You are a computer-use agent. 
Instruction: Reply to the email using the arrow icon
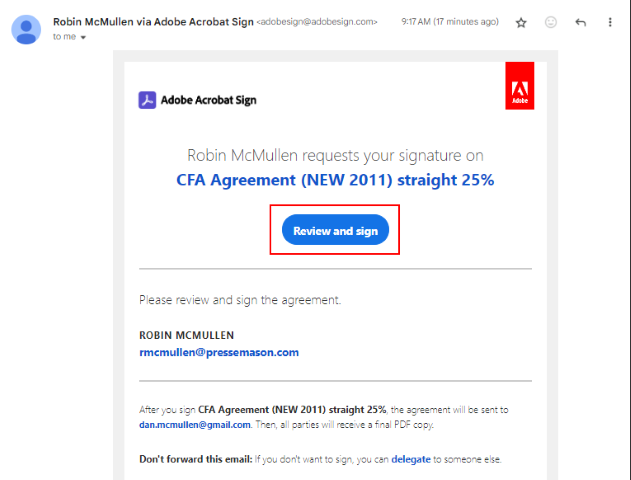click(x=580, y=22)
